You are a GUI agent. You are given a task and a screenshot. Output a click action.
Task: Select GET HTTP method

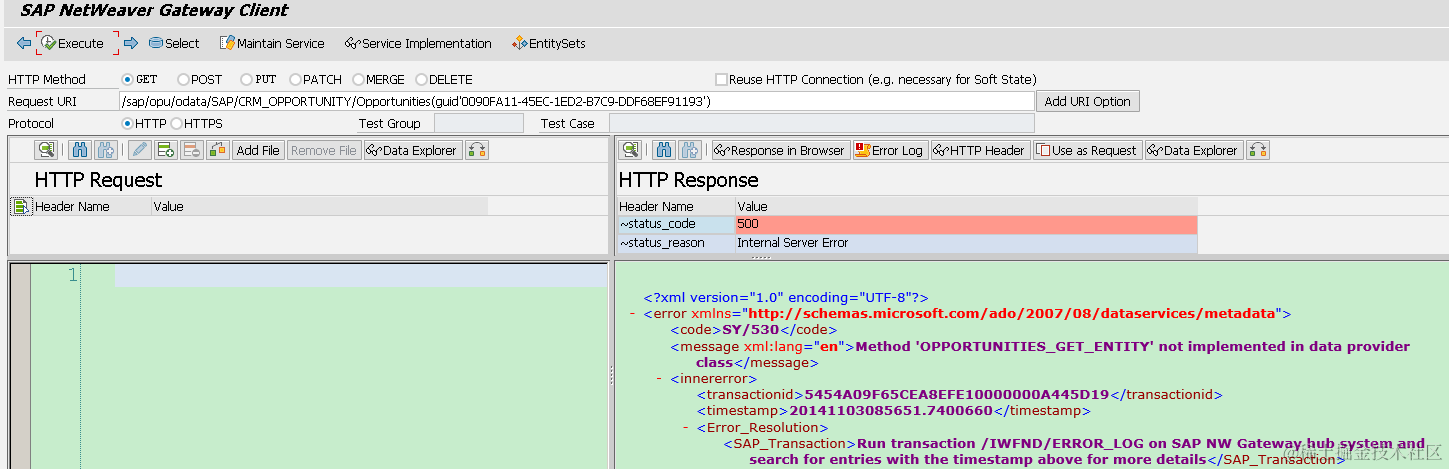point(128,79)
